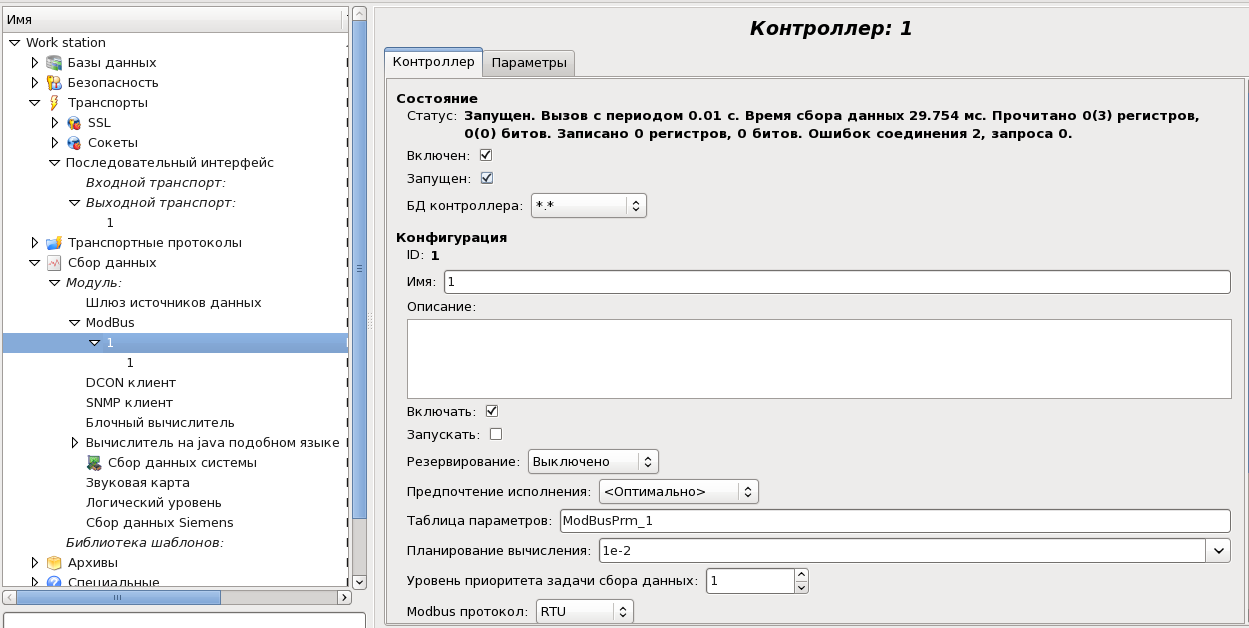Toggle the Включен checkbox in Состояние
This screenshot has width=1249, height=628.
point(487,156)
